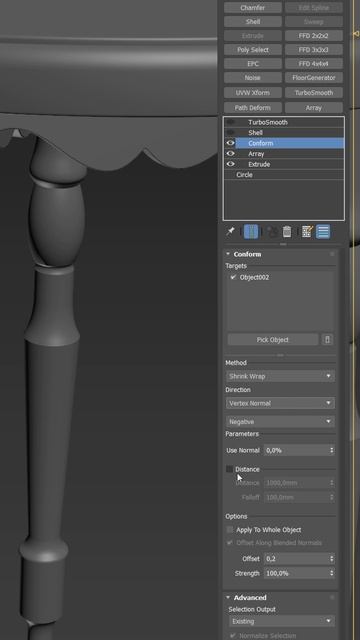Enable the Distance checkbox
Screen dimensions: 360x640
pyautogui.click(x=229, y=469)
